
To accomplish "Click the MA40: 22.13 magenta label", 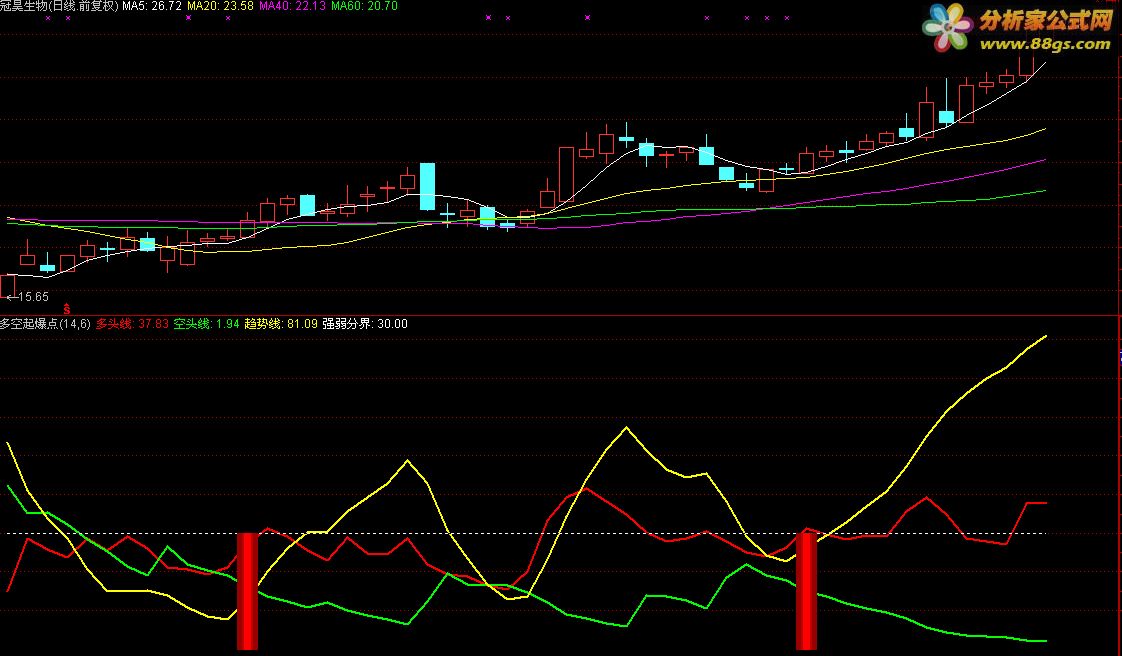I will [x=293, y=6].
